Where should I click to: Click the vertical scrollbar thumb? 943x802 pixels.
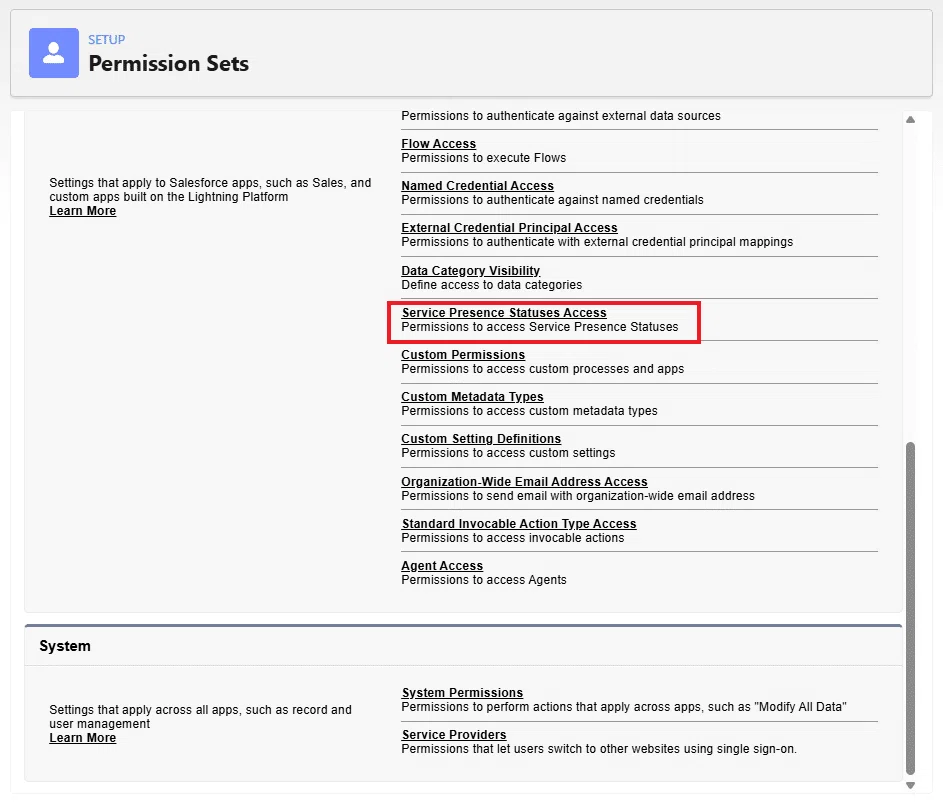coord(911,608)
